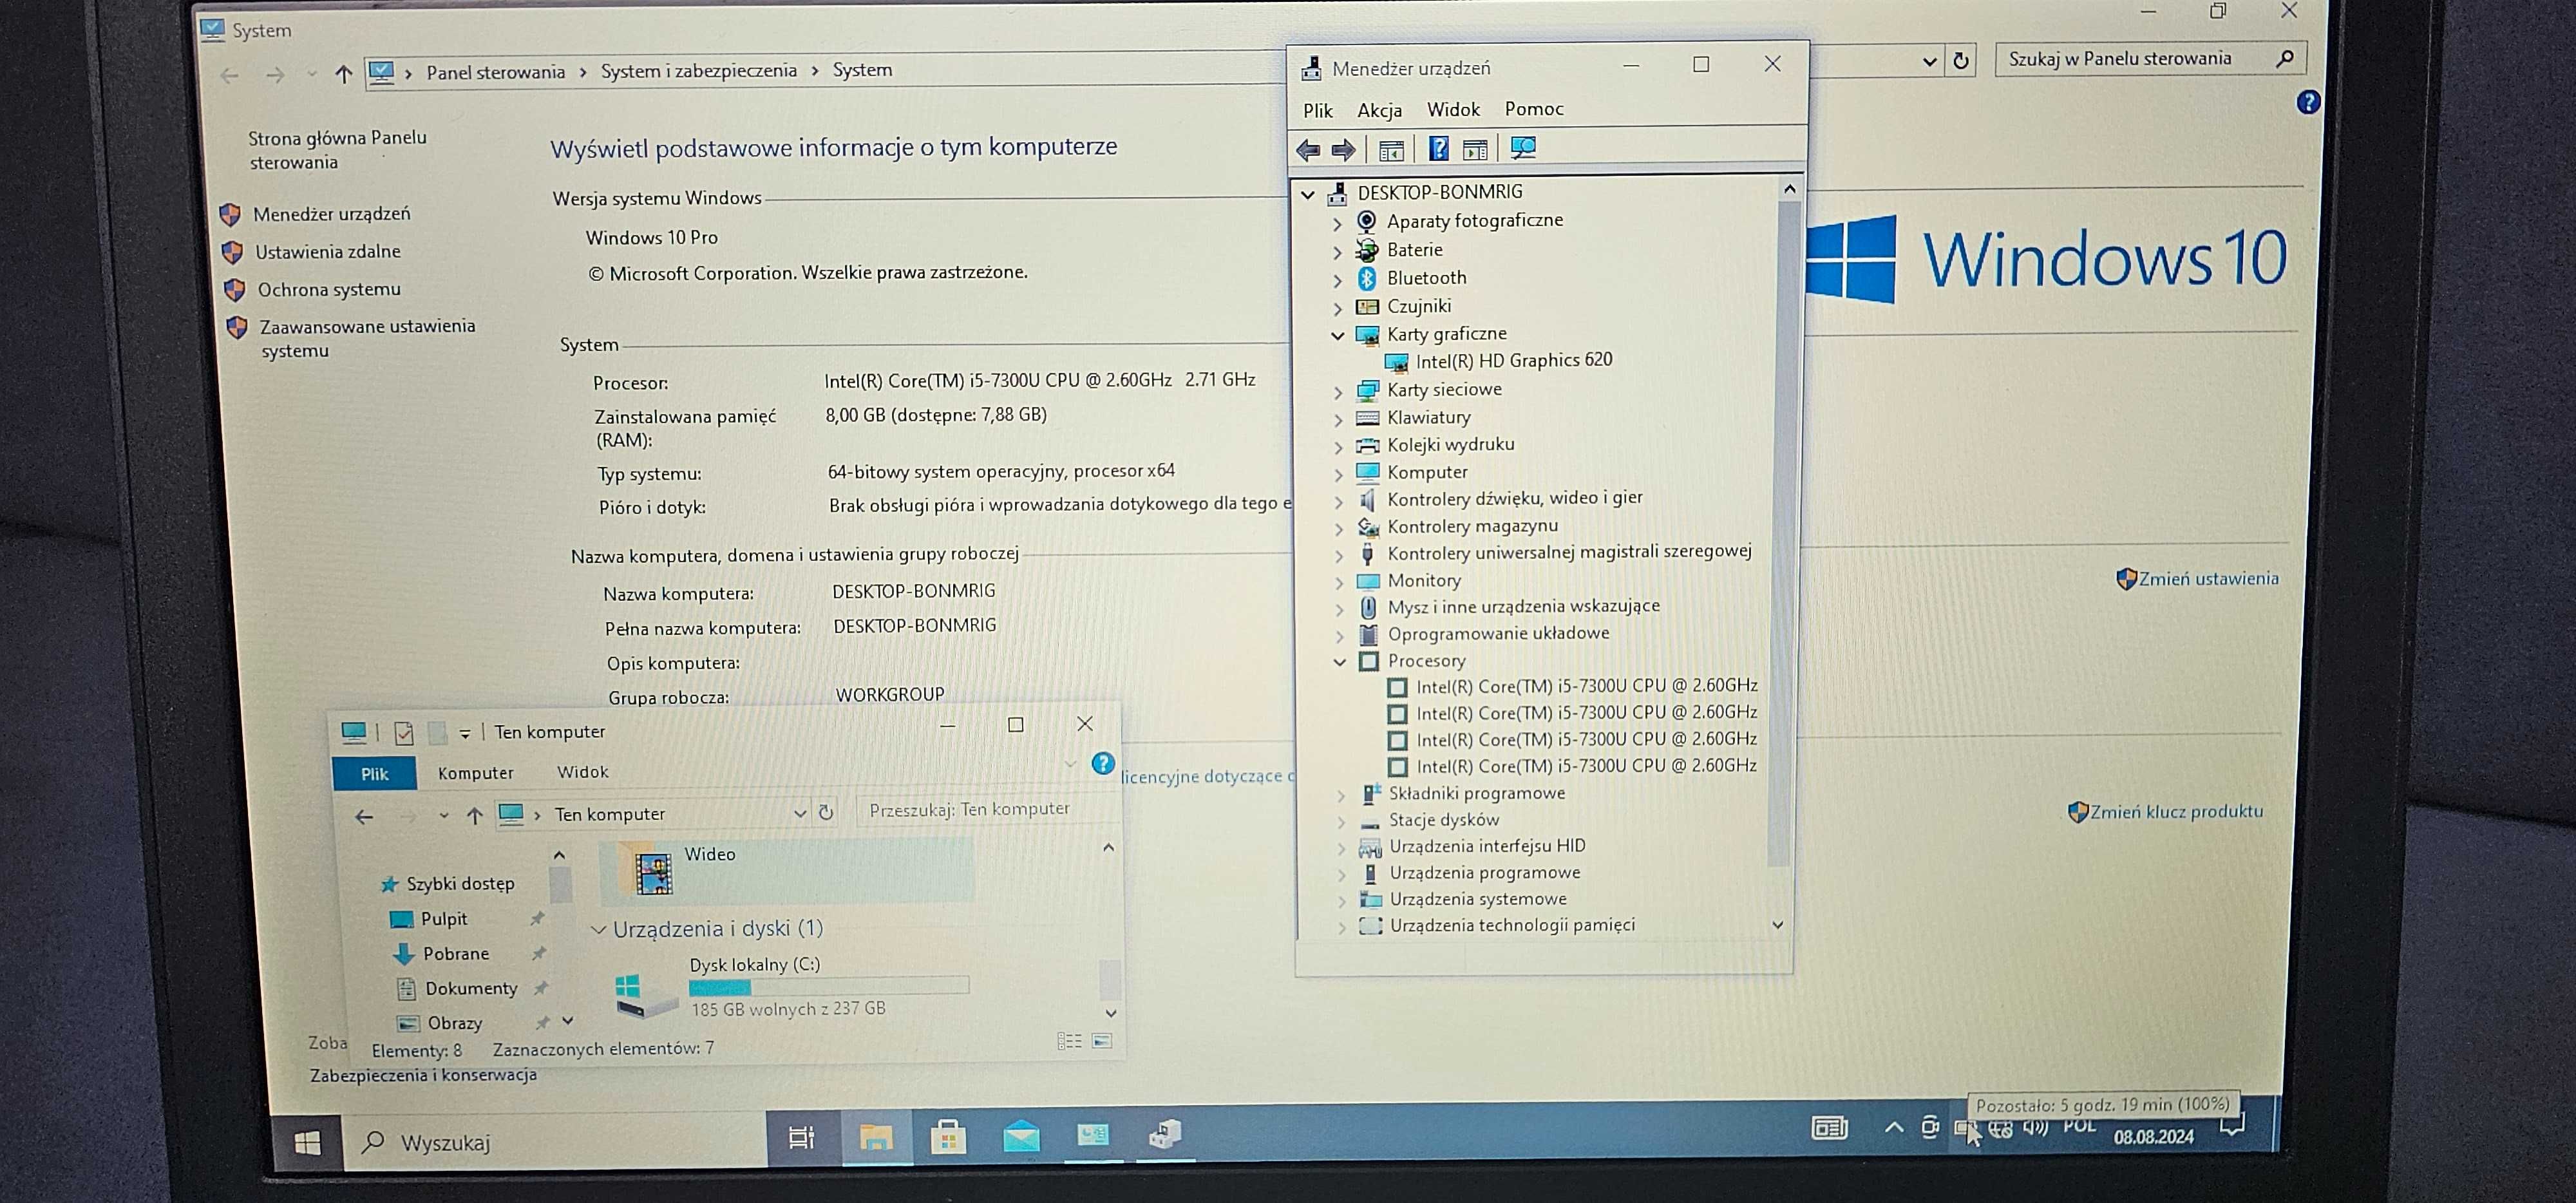Screen dimensions: 2576x1203
Task: Open Microsoft Store from the taskbar
Action: 948,1137
